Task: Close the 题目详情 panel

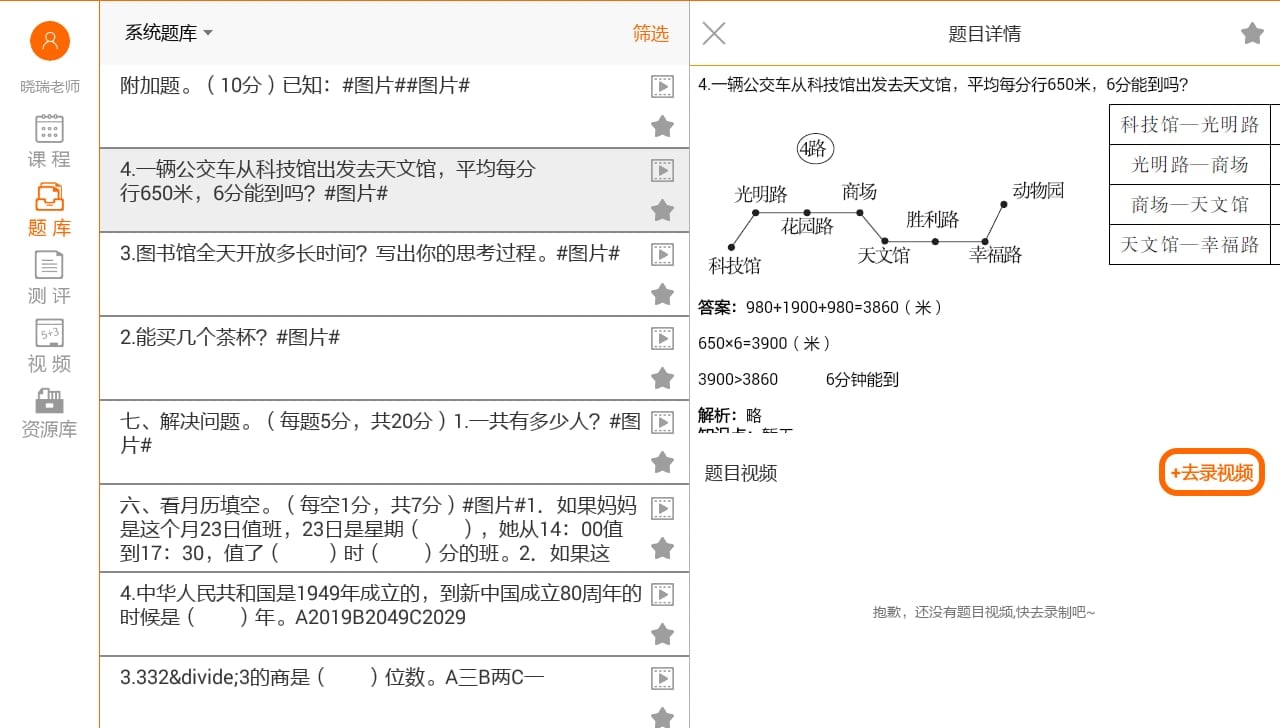Action: tap(714, 33)
